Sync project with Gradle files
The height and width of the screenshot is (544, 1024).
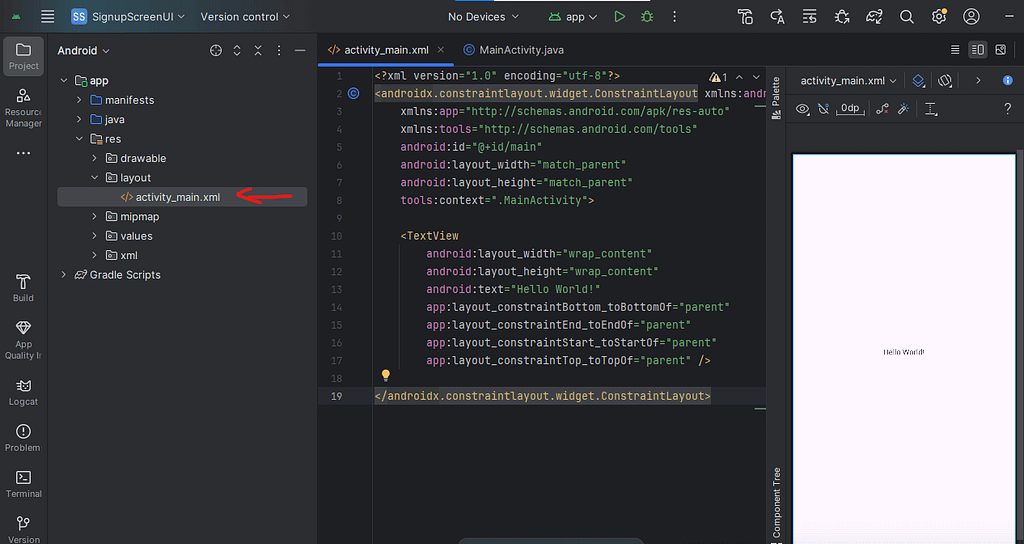pyautogui.click(x=874, y=17)
